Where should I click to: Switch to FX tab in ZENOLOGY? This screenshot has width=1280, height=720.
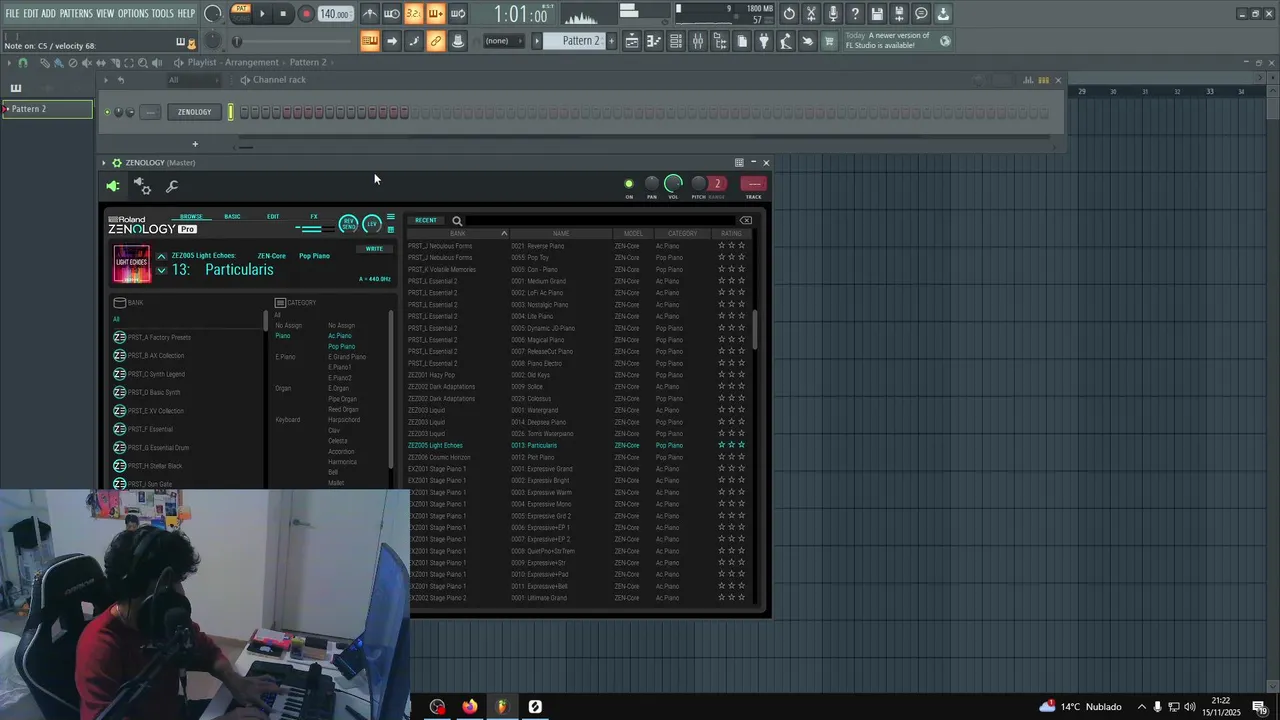click(314, 216)
